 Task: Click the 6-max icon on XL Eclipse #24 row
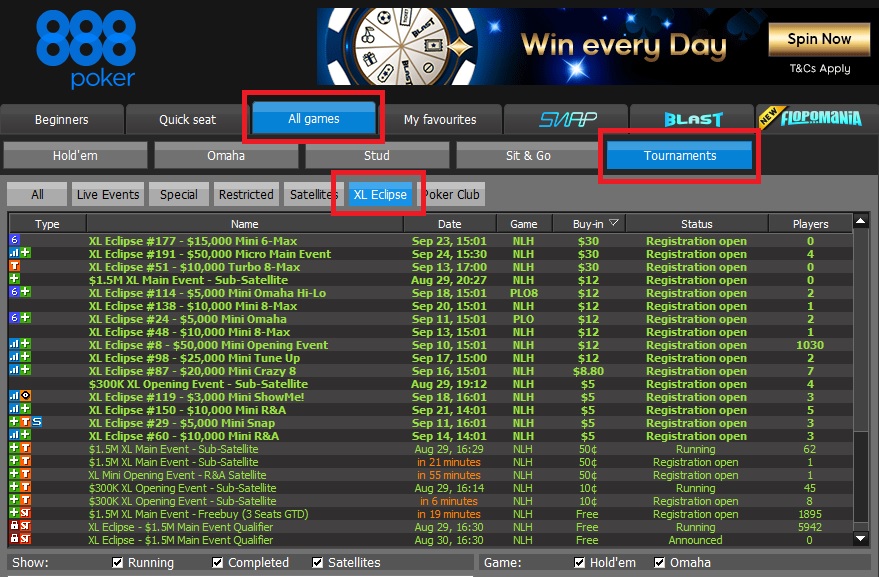coord(15,318)
